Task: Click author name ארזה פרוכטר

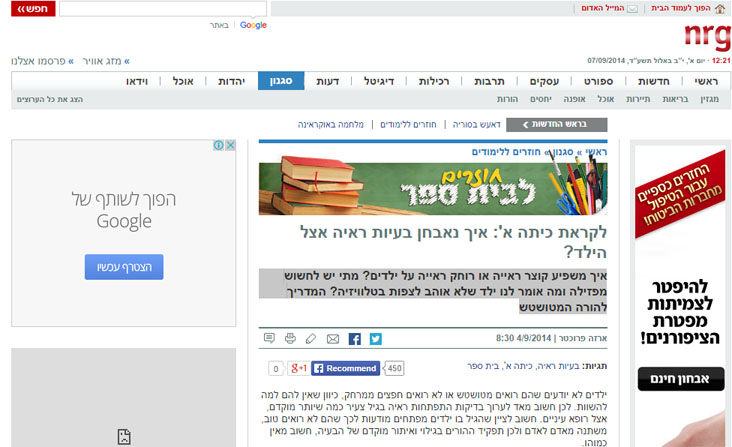Action: (x=583, y=338)
